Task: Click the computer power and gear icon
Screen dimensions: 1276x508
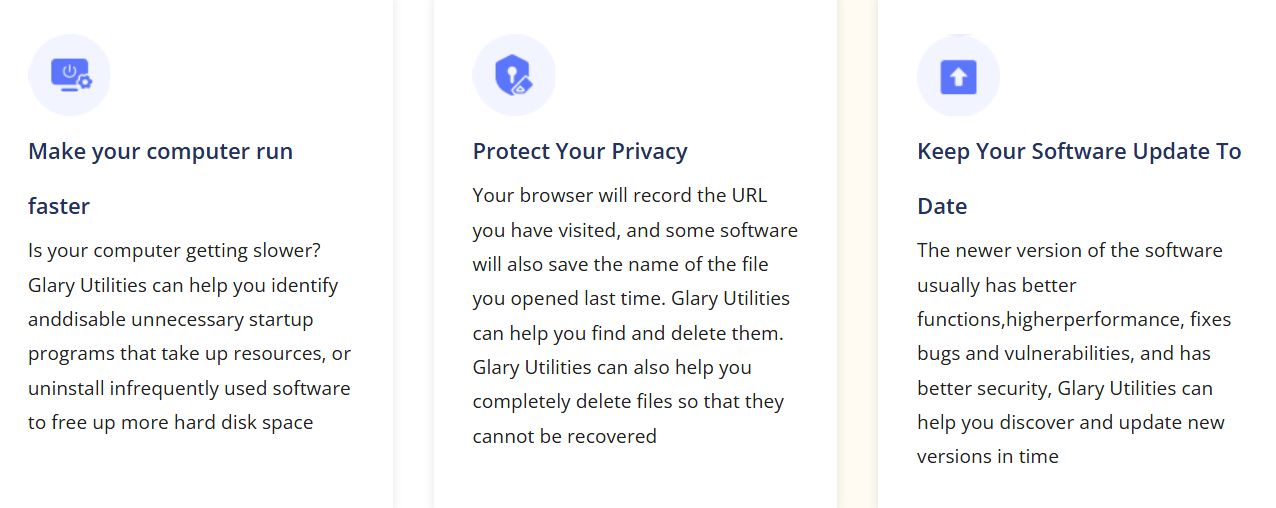Action: [69, 76]
